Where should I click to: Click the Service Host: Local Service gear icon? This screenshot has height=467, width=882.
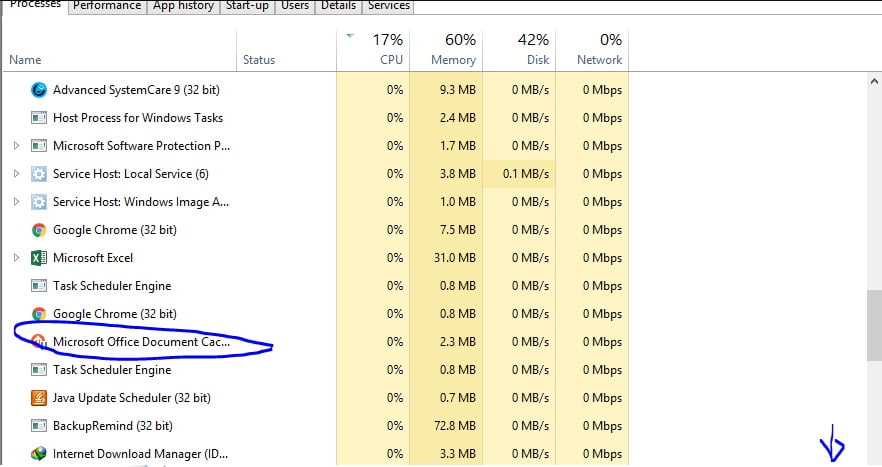point(39,174)
